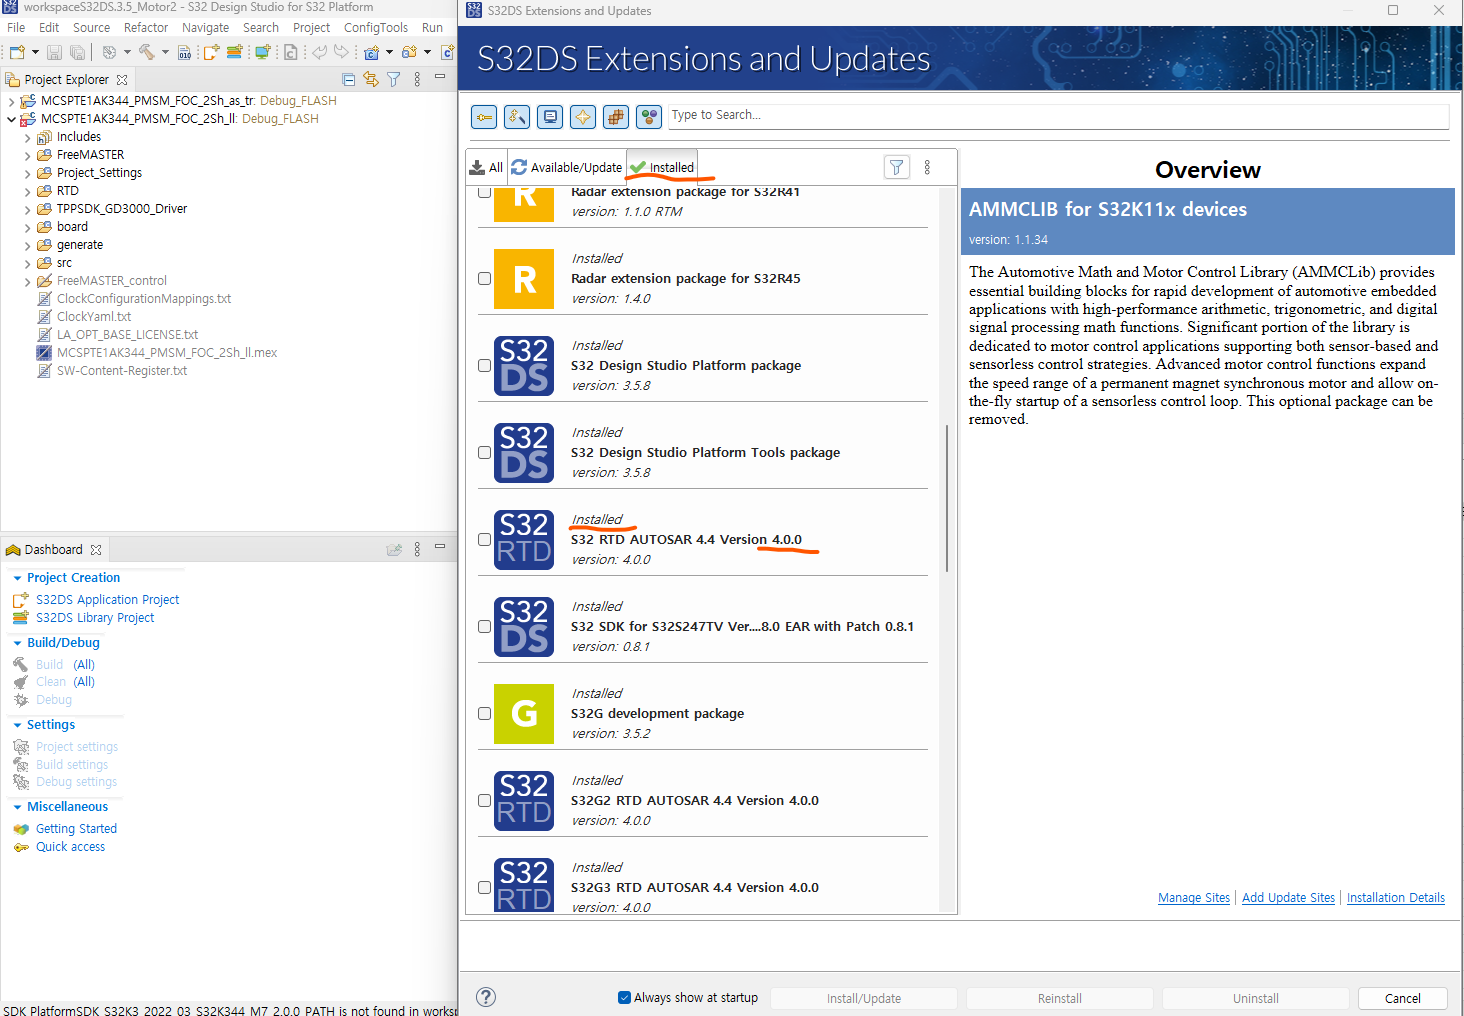Expand the TPPSDK_GD3000_Driver folder
The height and width of the screenshot is (1016, 1464).
point(27,209)
